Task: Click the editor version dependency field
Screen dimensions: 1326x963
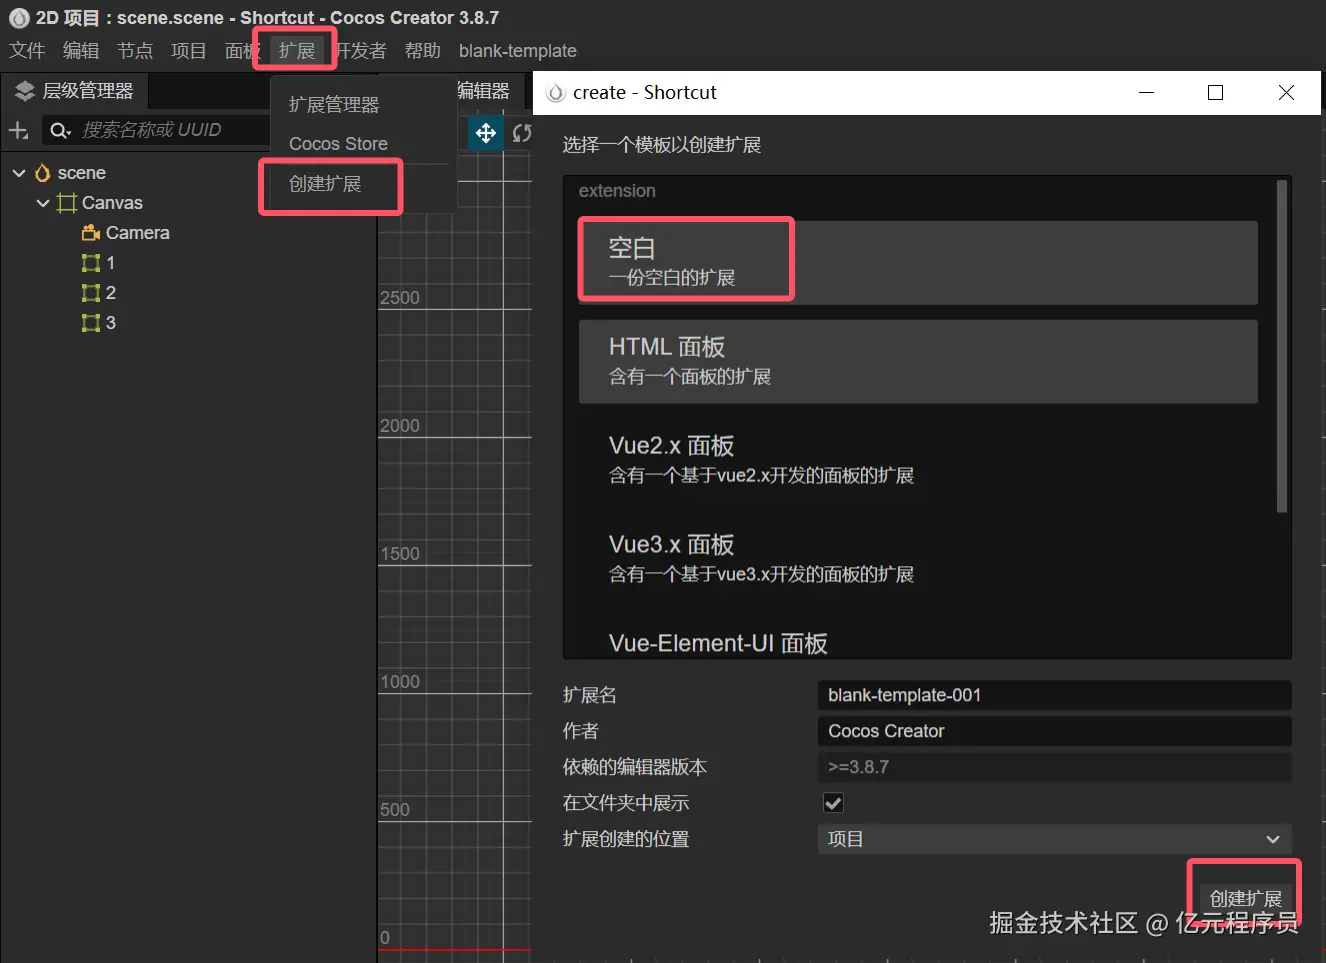Action: pos(1055,767)
